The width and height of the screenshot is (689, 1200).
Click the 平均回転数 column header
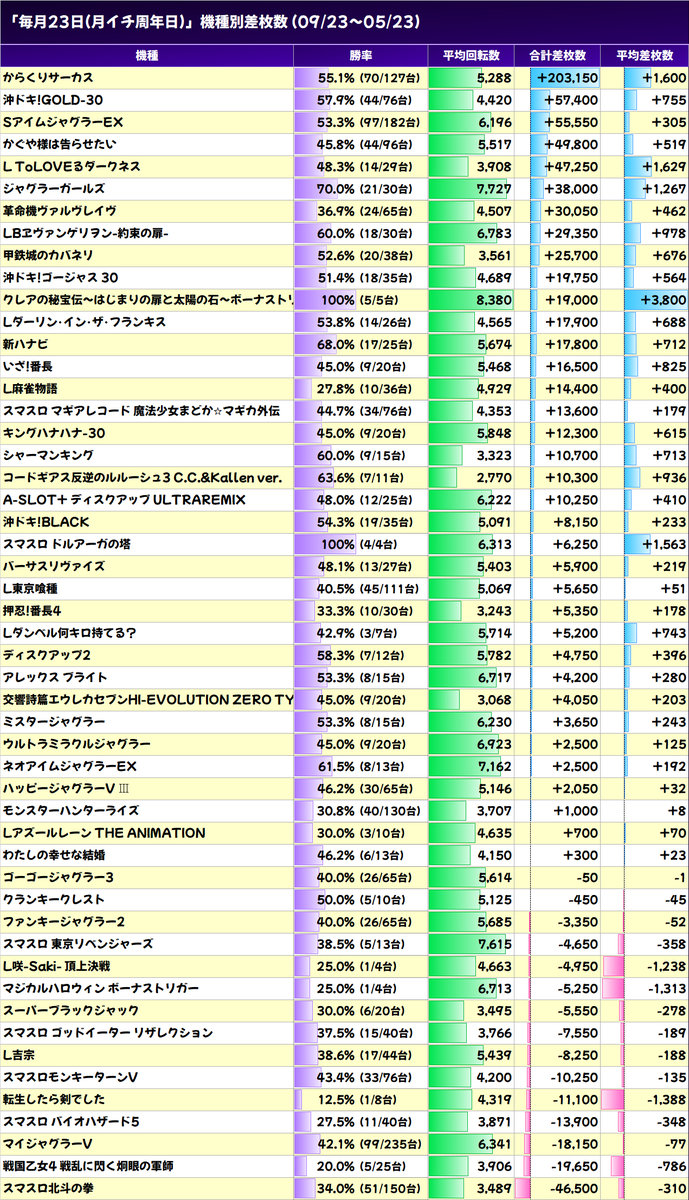pos(471,56)
